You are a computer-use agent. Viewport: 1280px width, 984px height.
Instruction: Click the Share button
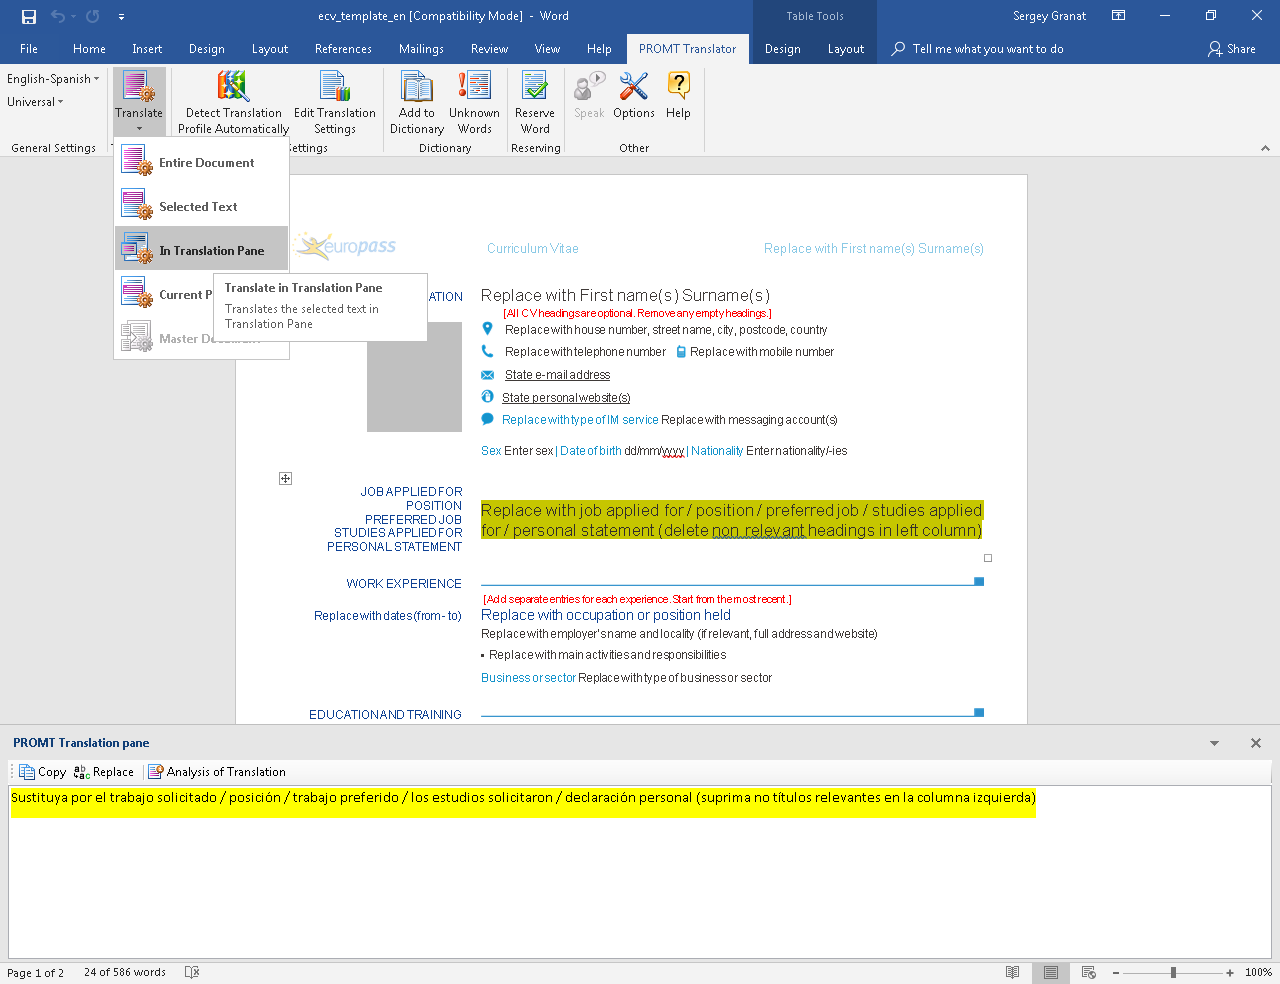click(1231, 48)
